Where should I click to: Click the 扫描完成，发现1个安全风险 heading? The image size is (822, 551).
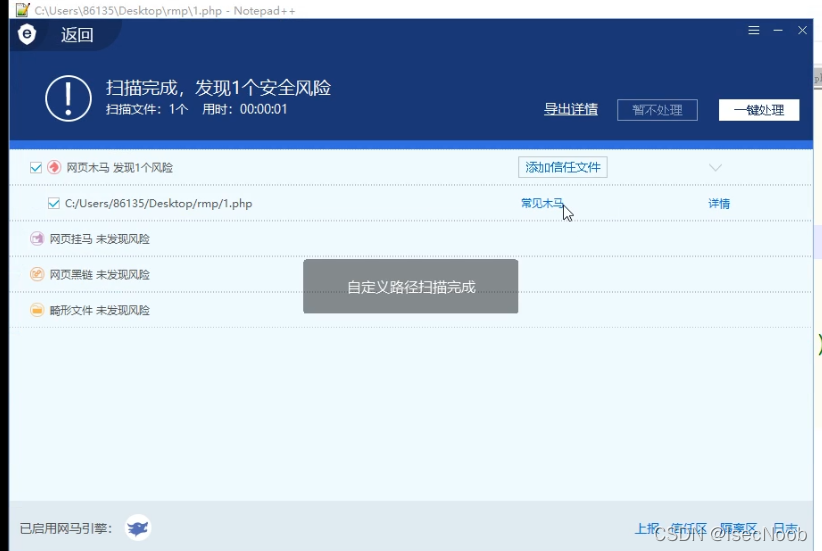click(218, 88)
